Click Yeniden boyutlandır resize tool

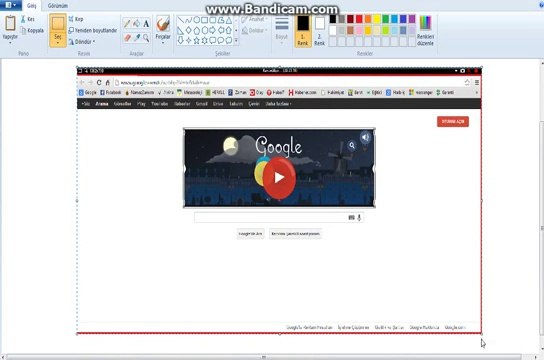coord(93,31)
